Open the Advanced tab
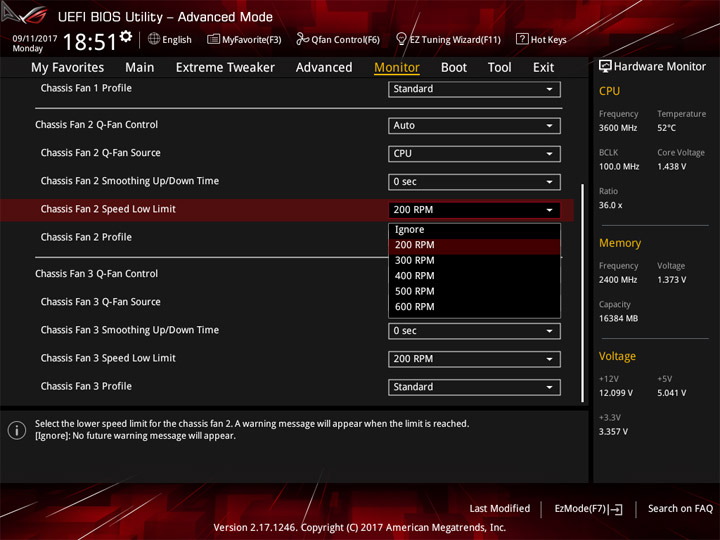The width and height of the screenshot is (720, 540). 324,68
